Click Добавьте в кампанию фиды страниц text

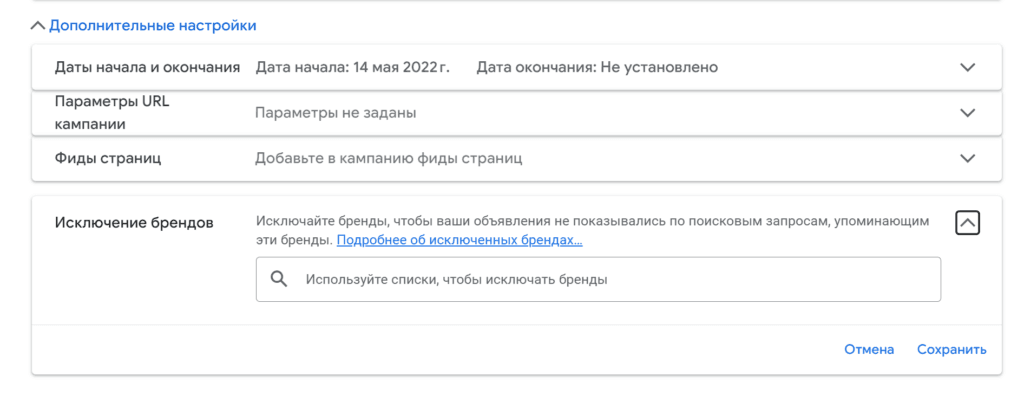(389, 159)
